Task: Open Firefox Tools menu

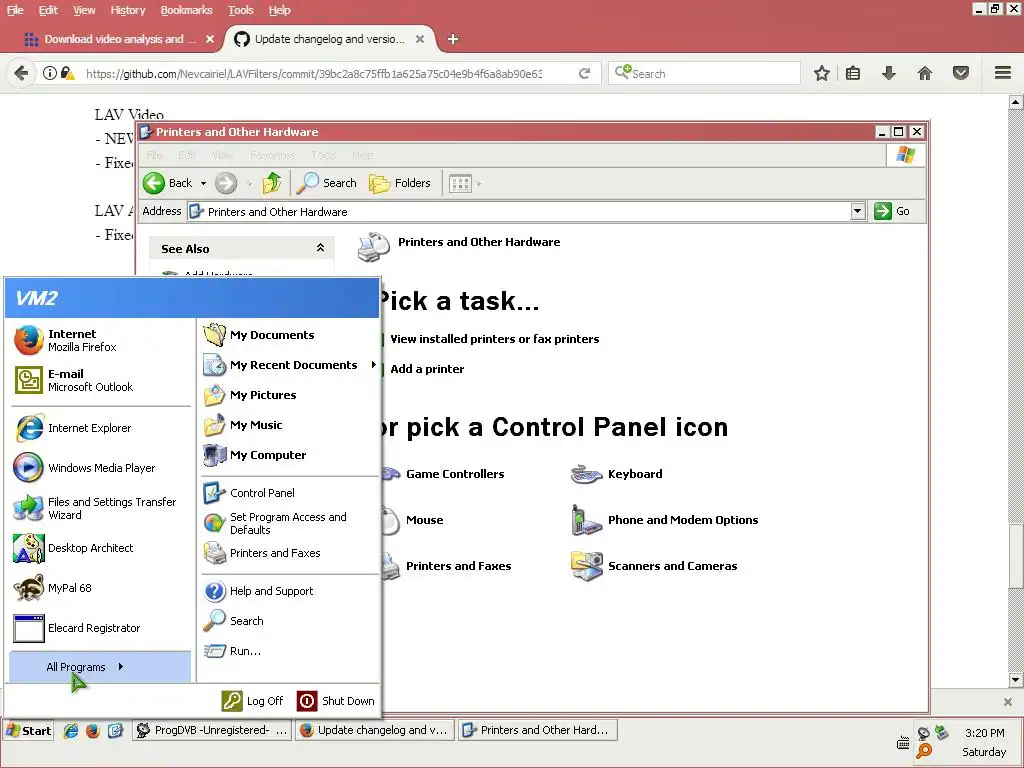Action: 240,10
